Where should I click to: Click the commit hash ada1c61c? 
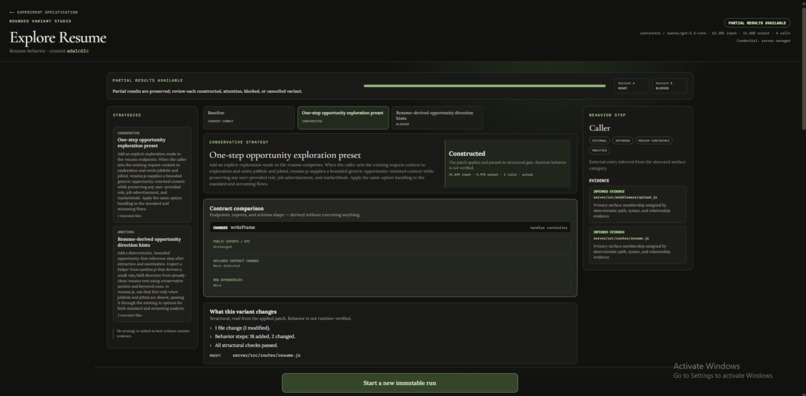point(78,51)
